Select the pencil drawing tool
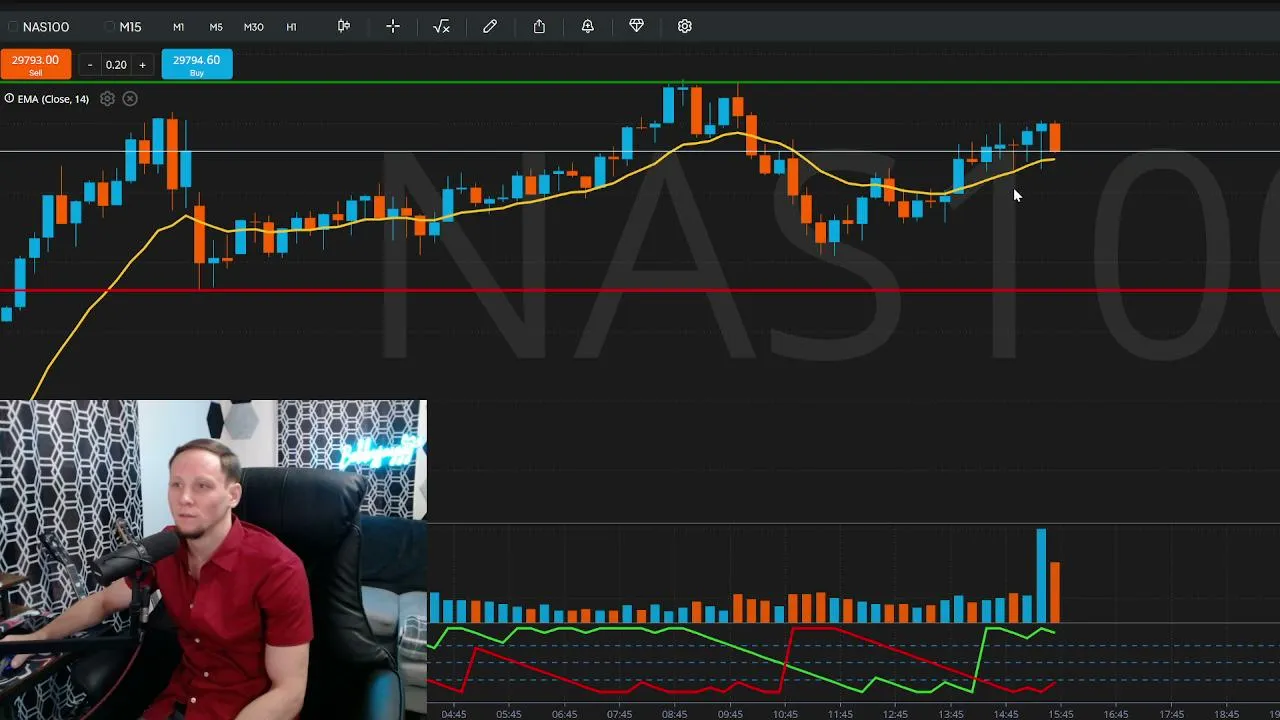Screen dimensions: 1280x720 [490, 26]
